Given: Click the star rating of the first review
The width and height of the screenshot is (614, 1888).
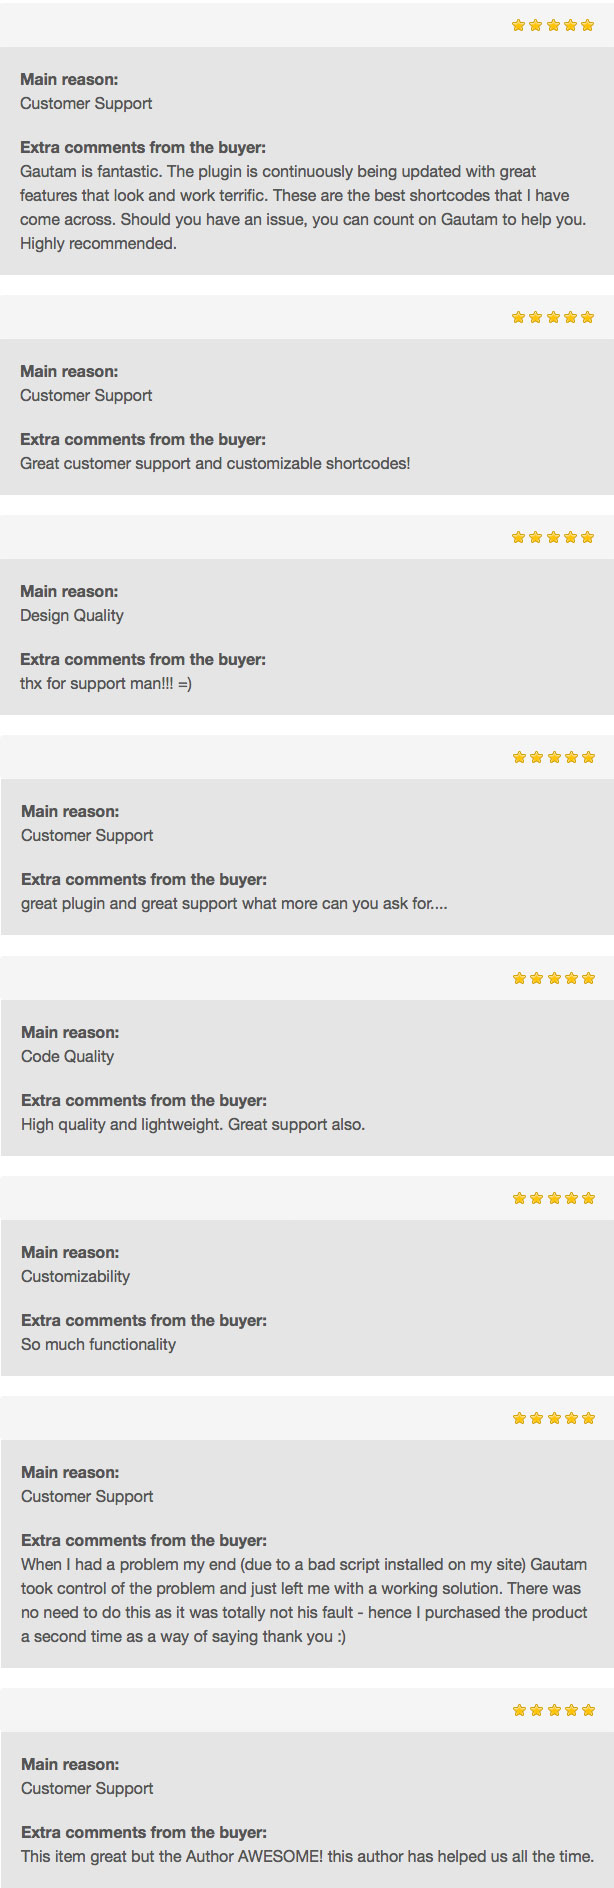Looking at the screenshot, I should 553,25.
